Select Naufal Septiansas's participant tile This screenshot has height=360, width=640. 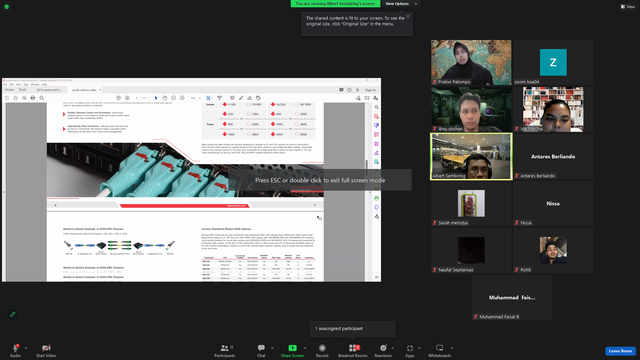tap(471, 250)
